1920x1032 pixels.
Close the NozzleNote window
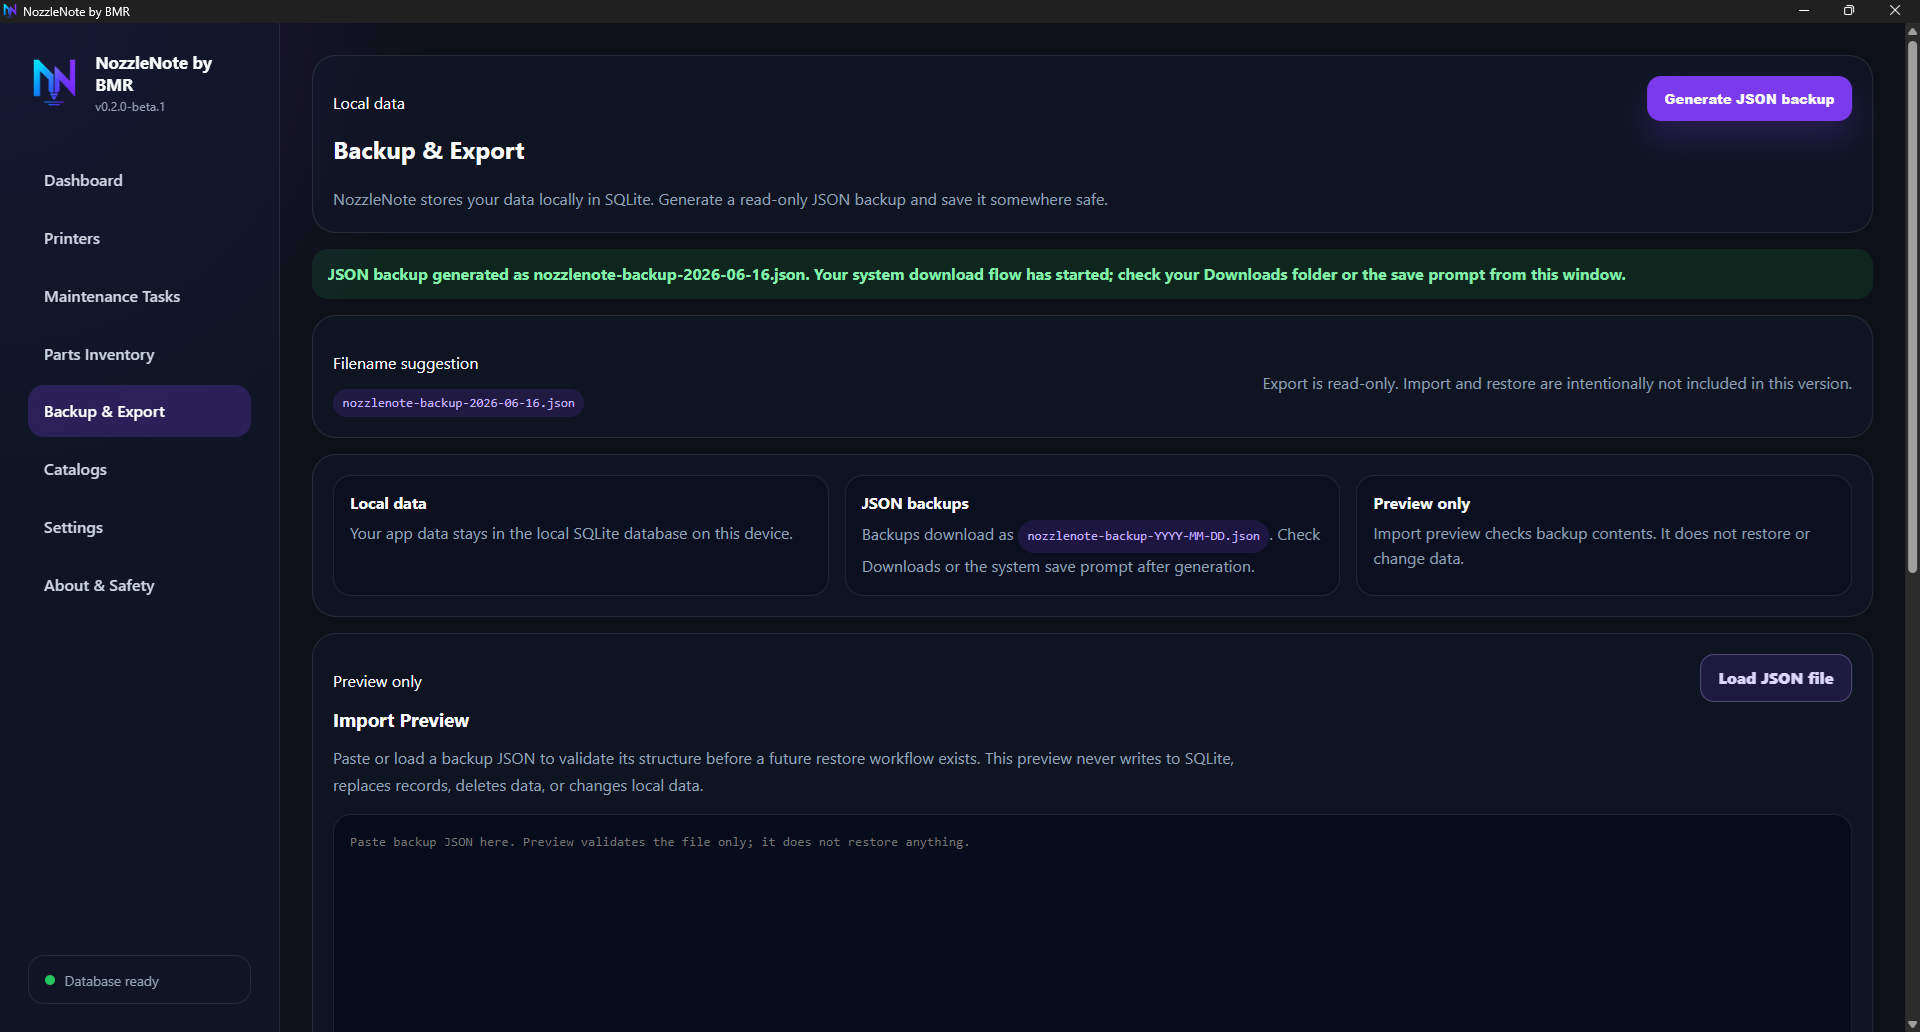point(1895,11)
